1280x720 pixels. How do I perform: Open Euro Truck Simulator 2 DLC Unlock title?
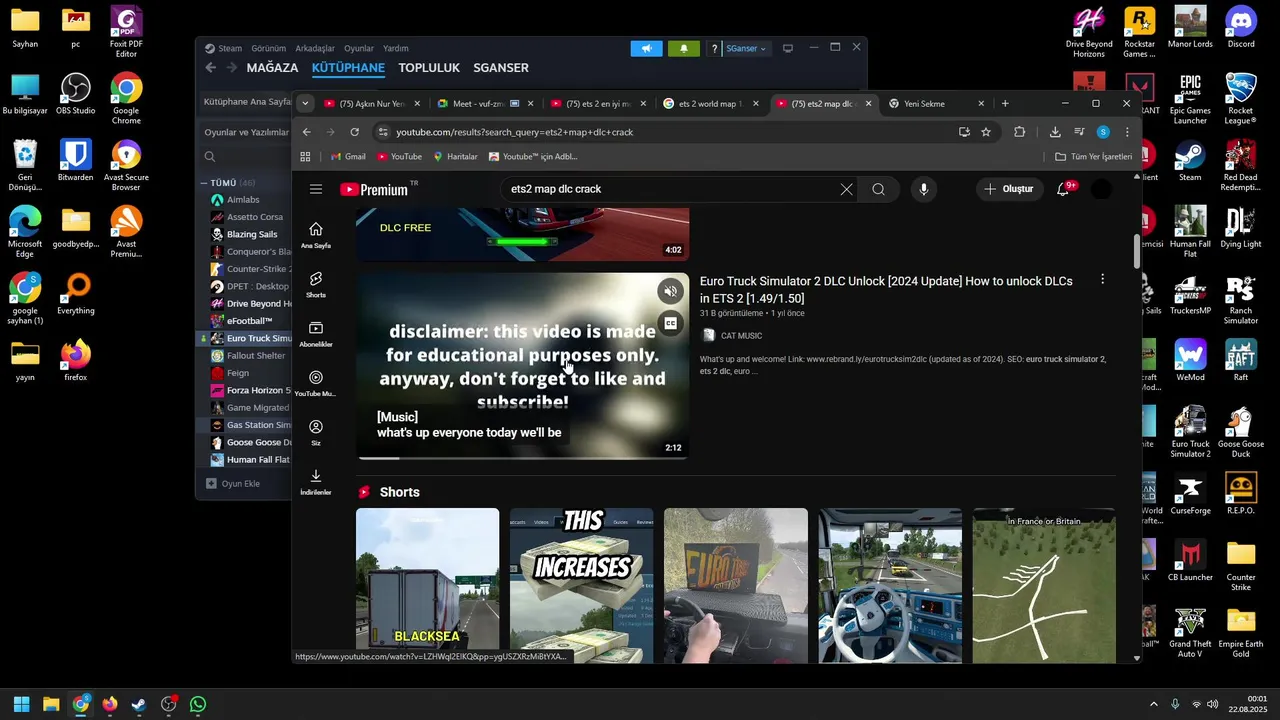click(886, 290)
